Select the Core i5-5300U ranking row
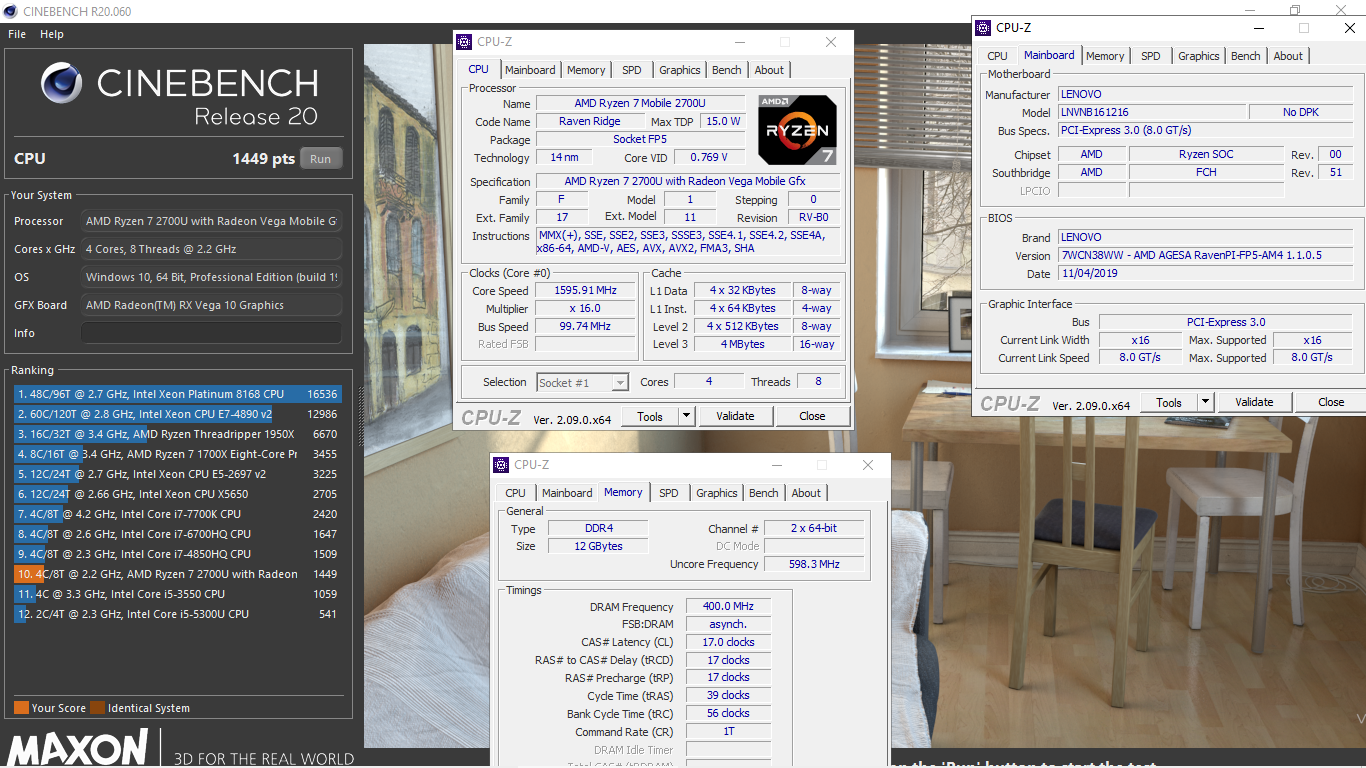This screenshot has width=1366, height=768. point(177,614)
